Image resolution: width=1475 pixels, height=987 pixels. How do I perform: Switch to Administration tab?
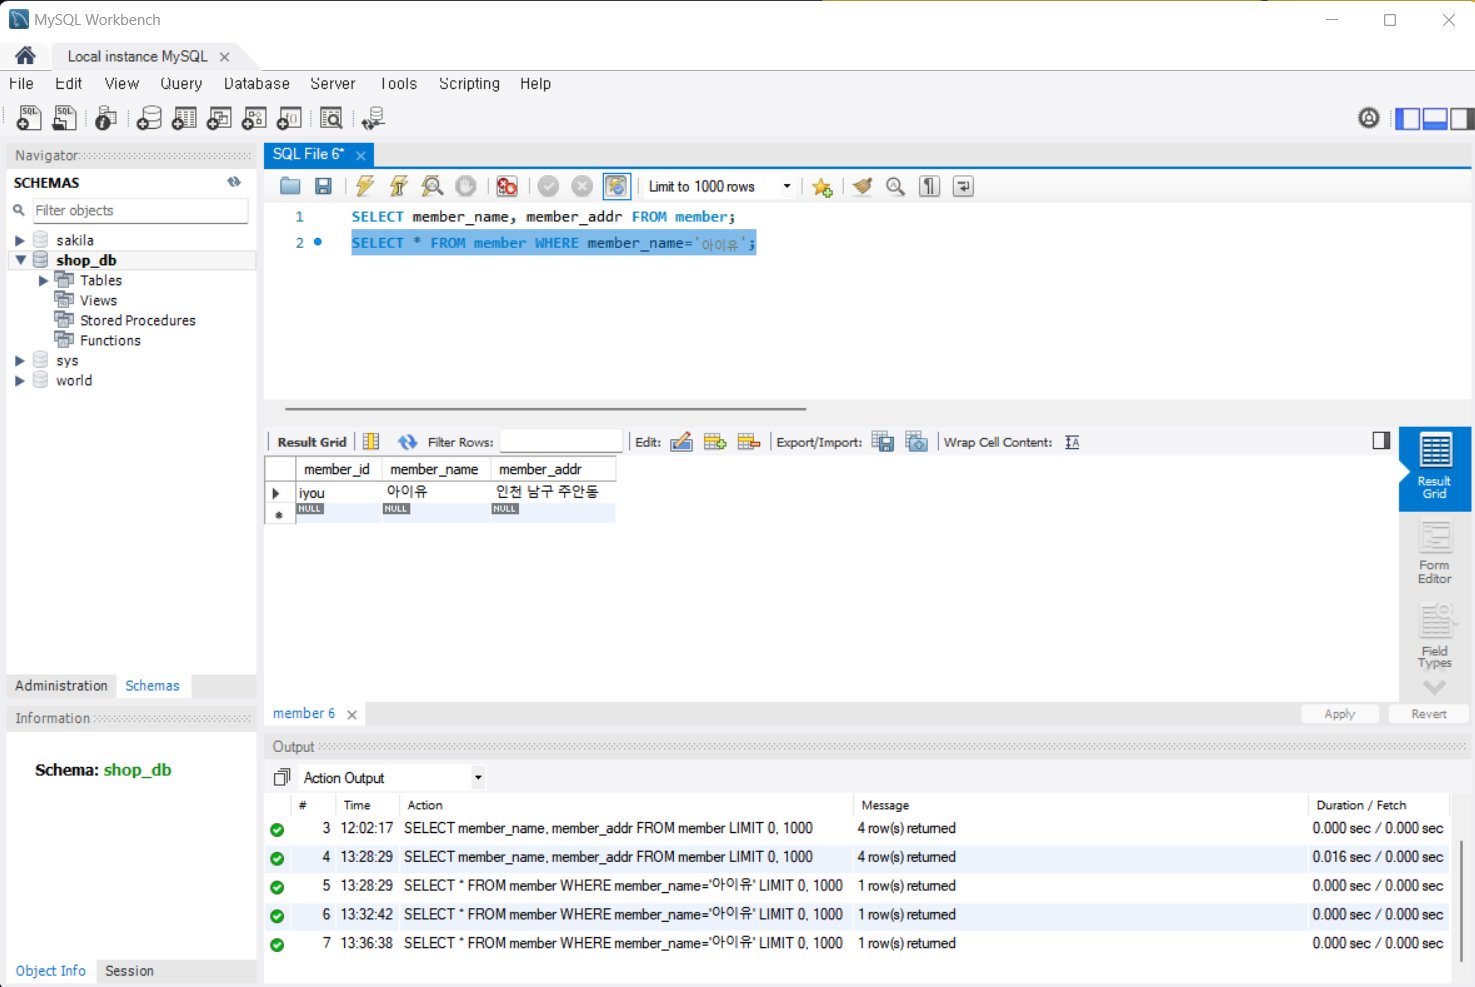coord(61,686)
